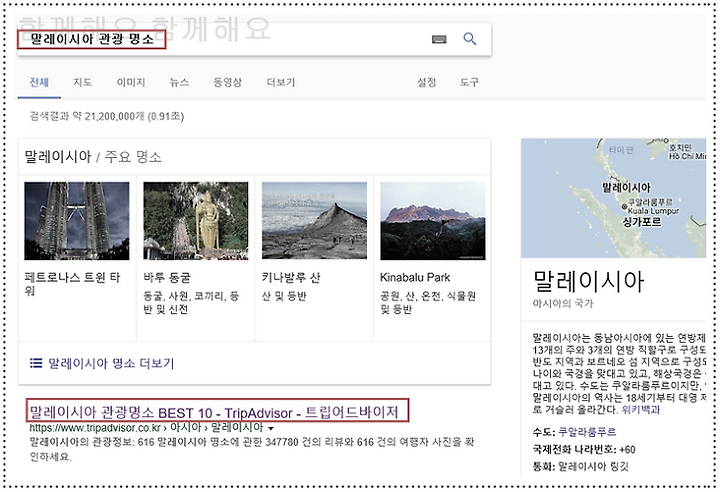The image size is (720, 492).
Task: Open the 쿠알라룸푸르 capital link
Action: coord(587,432)
